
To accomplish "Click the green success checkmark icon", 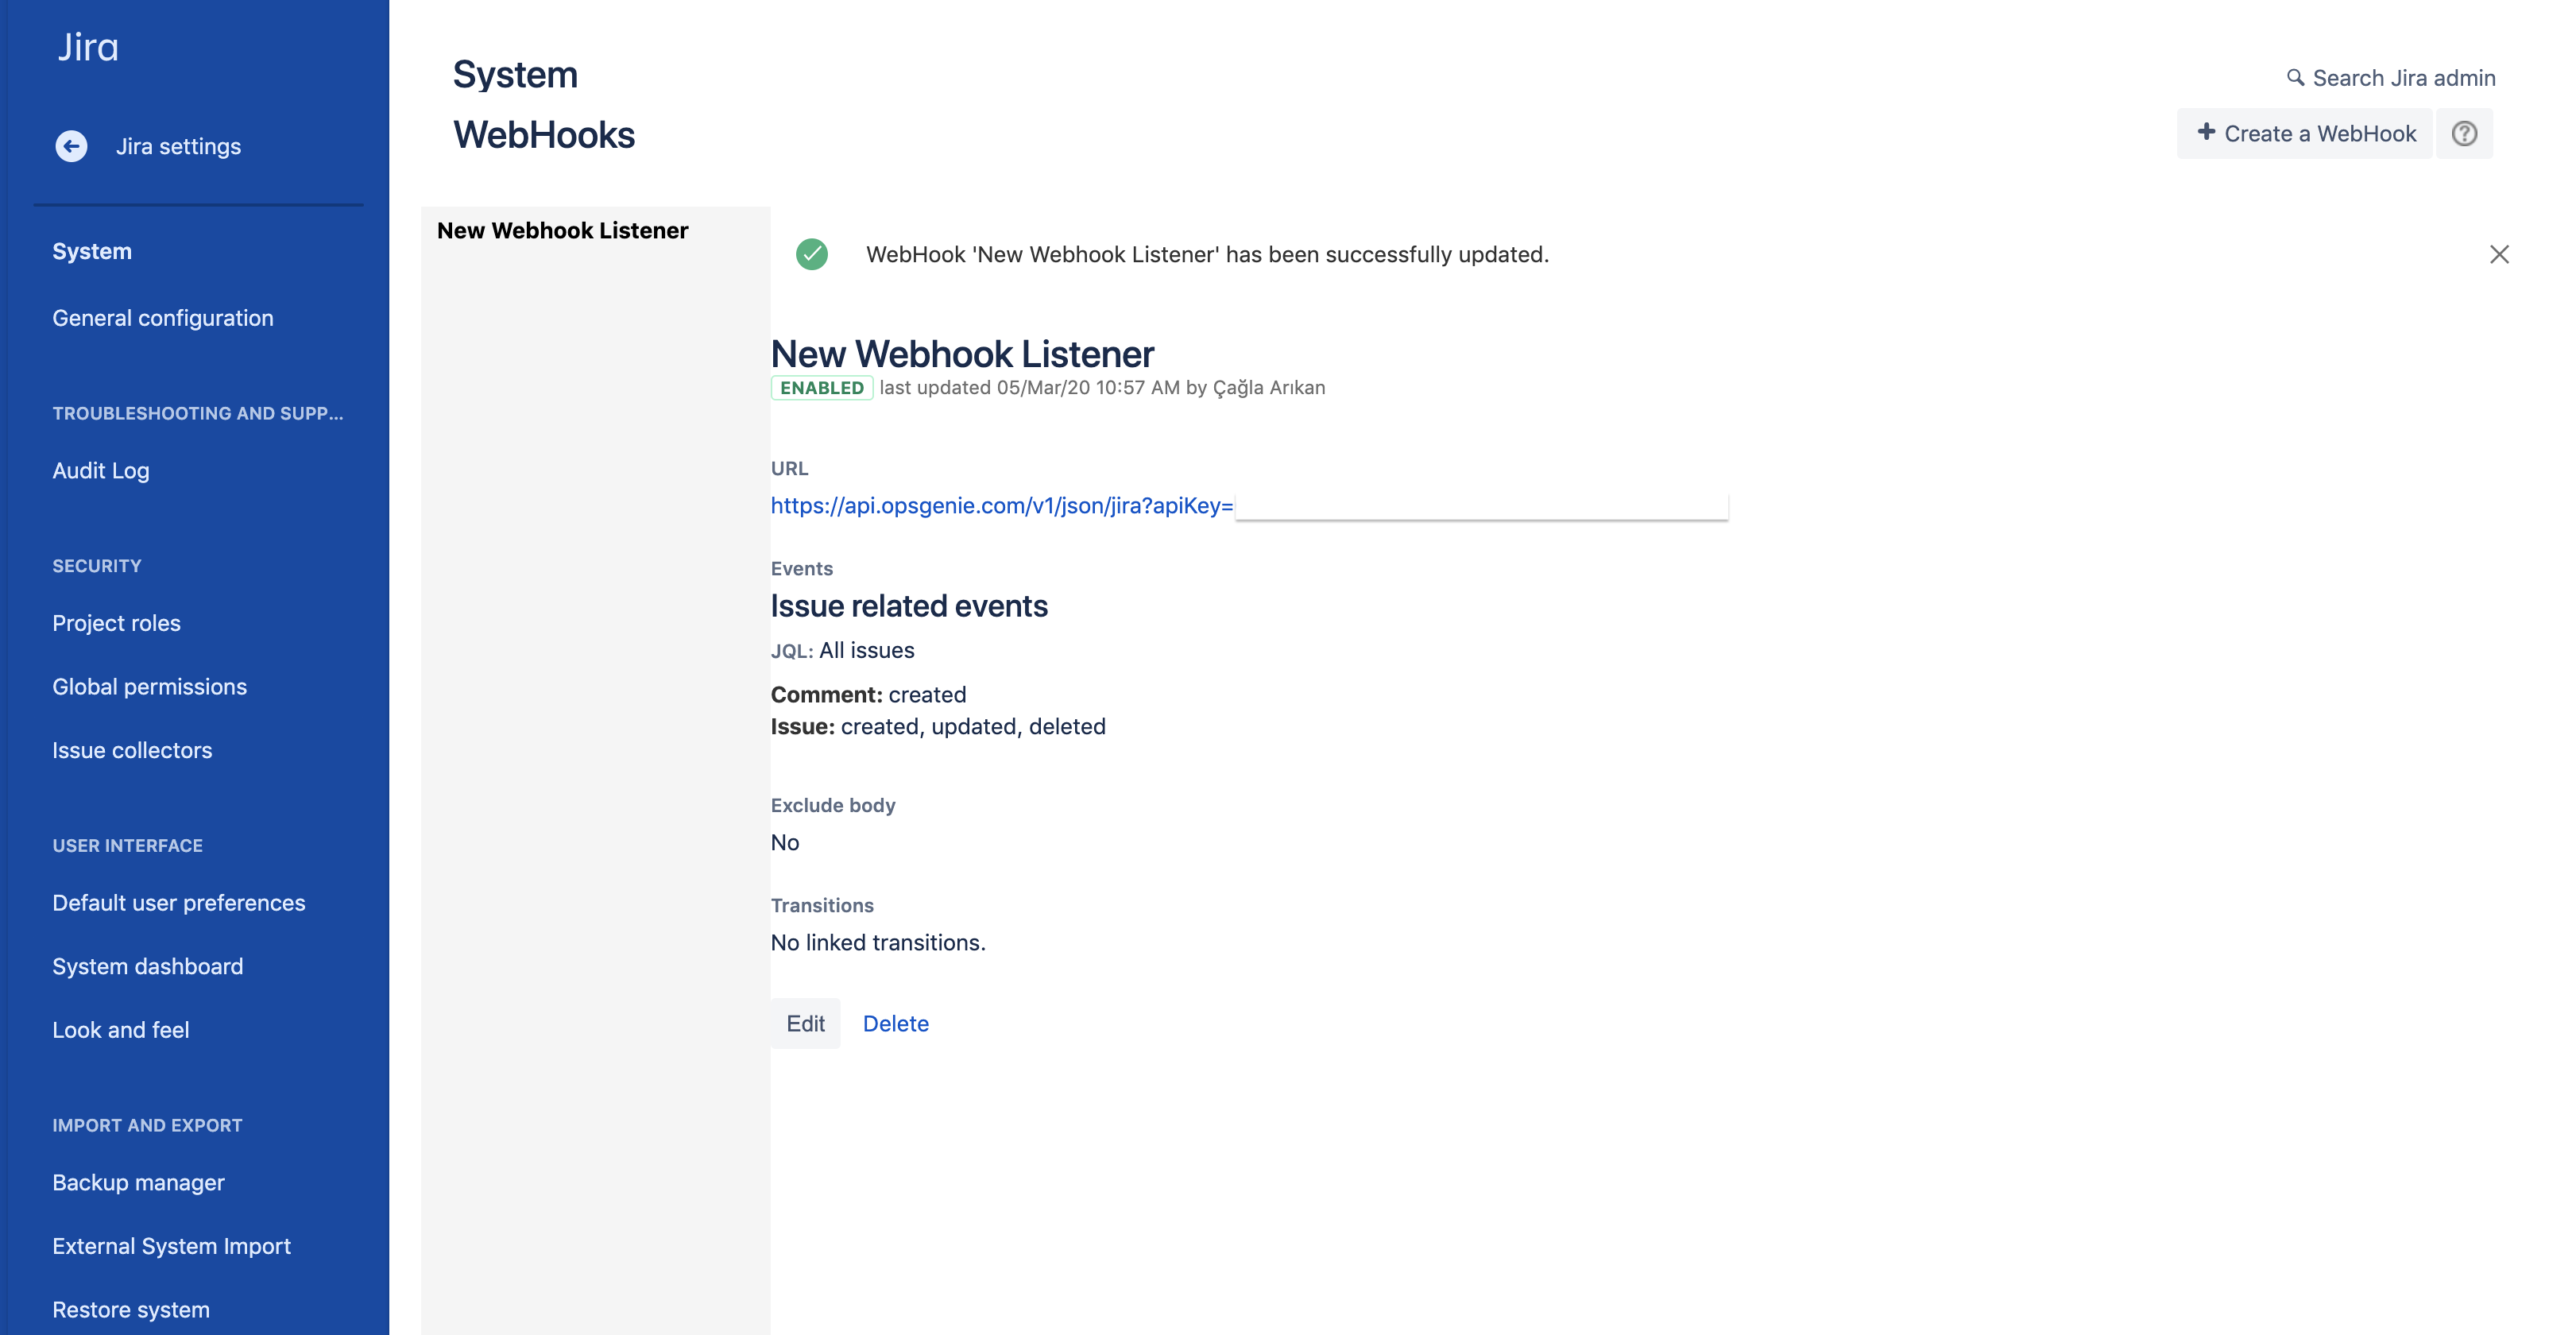I will (x=812, y=252).
